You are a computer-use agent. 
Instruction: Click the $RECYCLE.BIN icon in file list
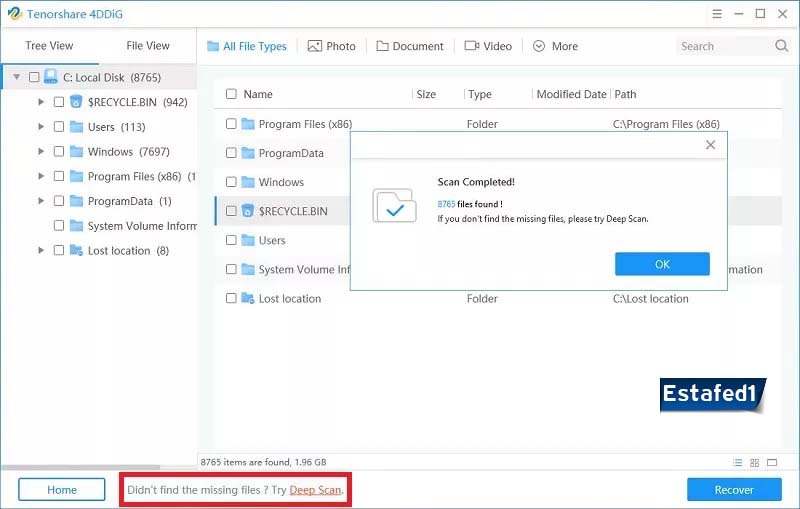246,211
